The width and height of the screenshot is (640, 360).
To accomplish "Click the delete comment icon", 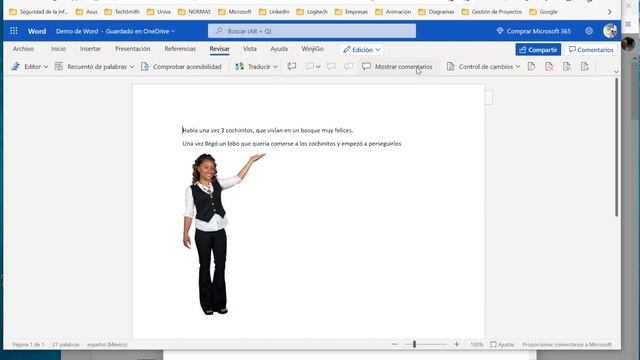I will pos(310,66).
